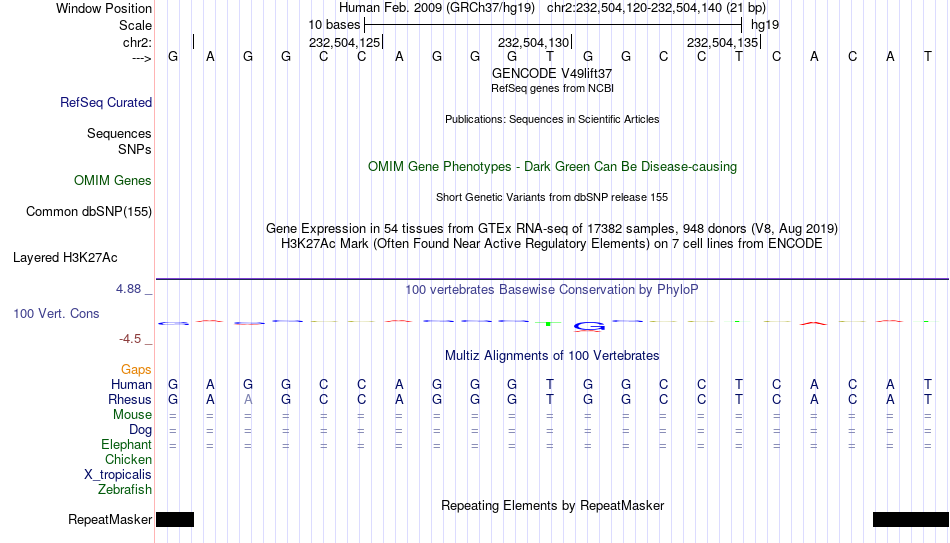Click the GENCODE V49lift37 track title
The height and width of the screenshot is (543, 950).
552,73
